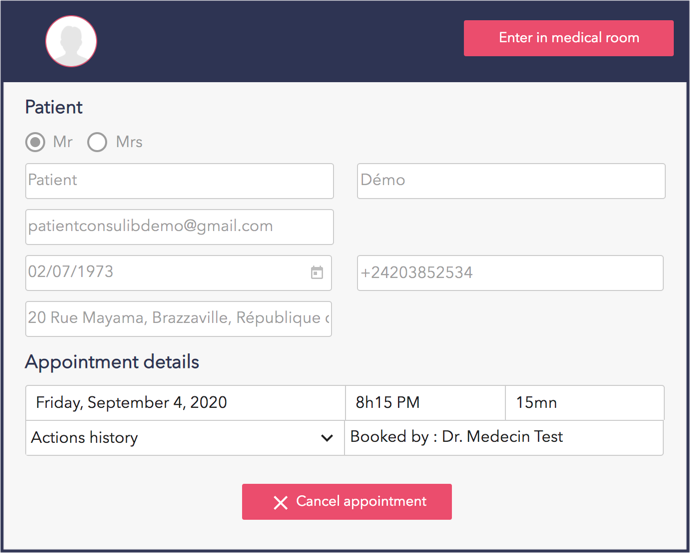690x553 pixels.
Task: Open the birth date calendar picker icon
Action: [317, 272]
